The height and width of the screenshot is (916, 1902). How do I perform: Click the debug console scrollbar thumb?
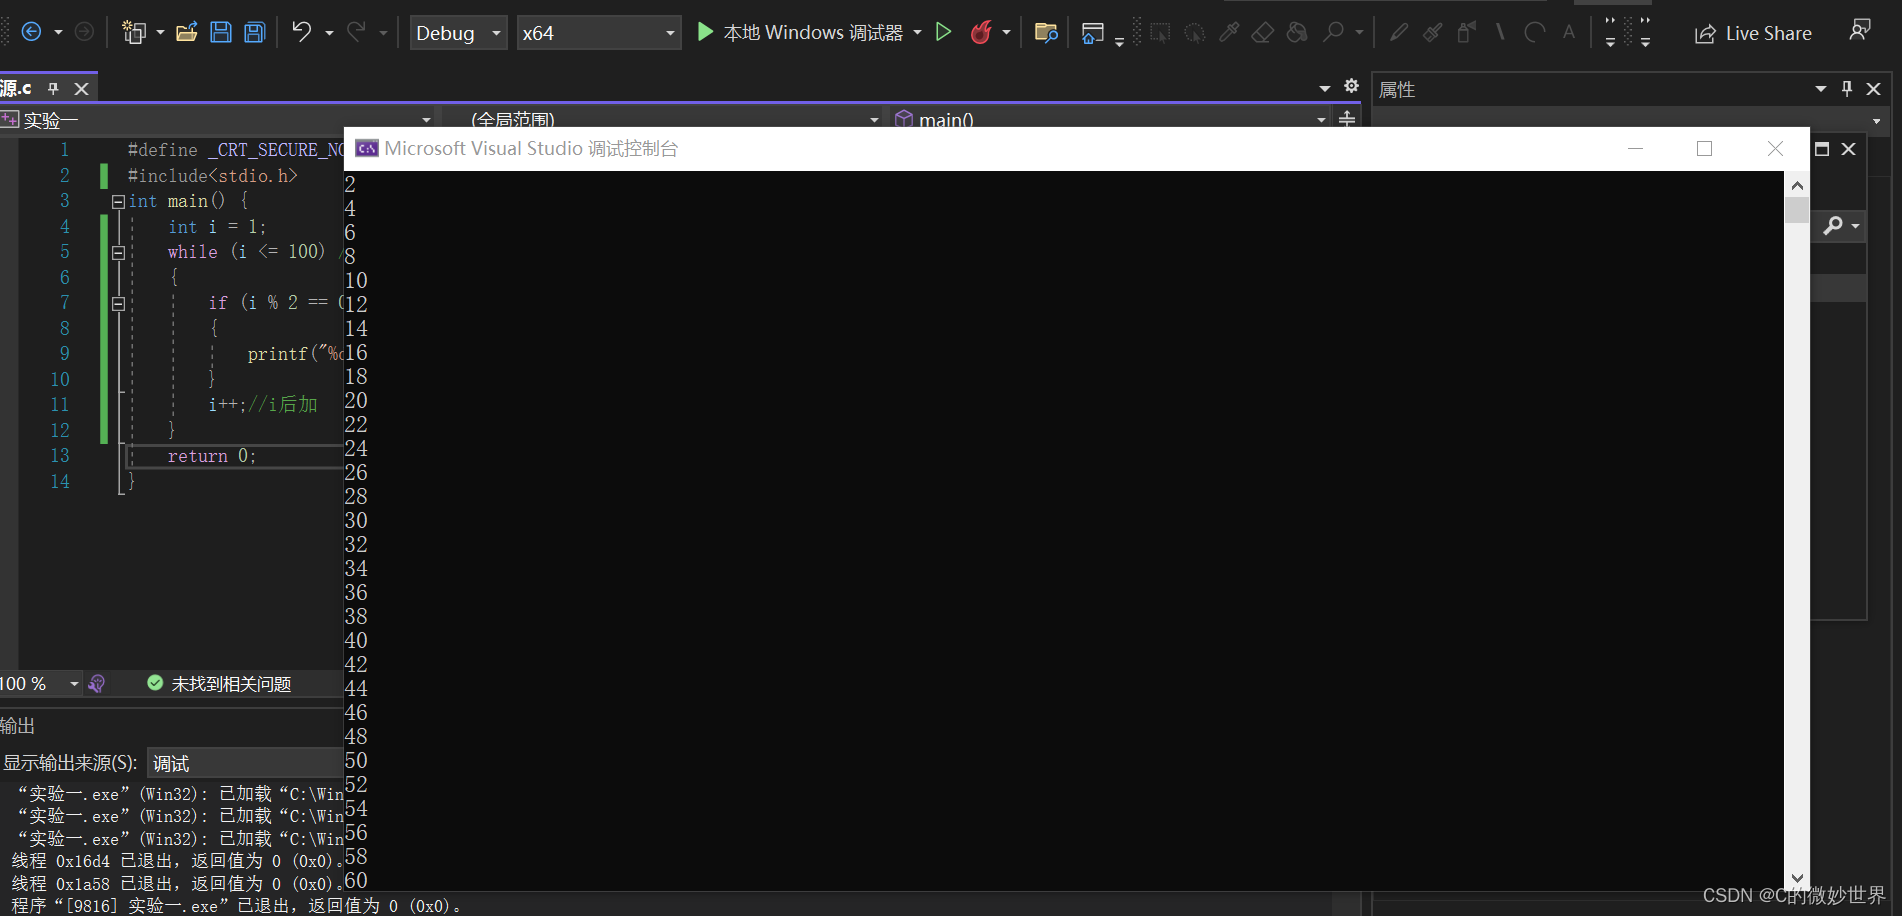tap(1797, 210)
